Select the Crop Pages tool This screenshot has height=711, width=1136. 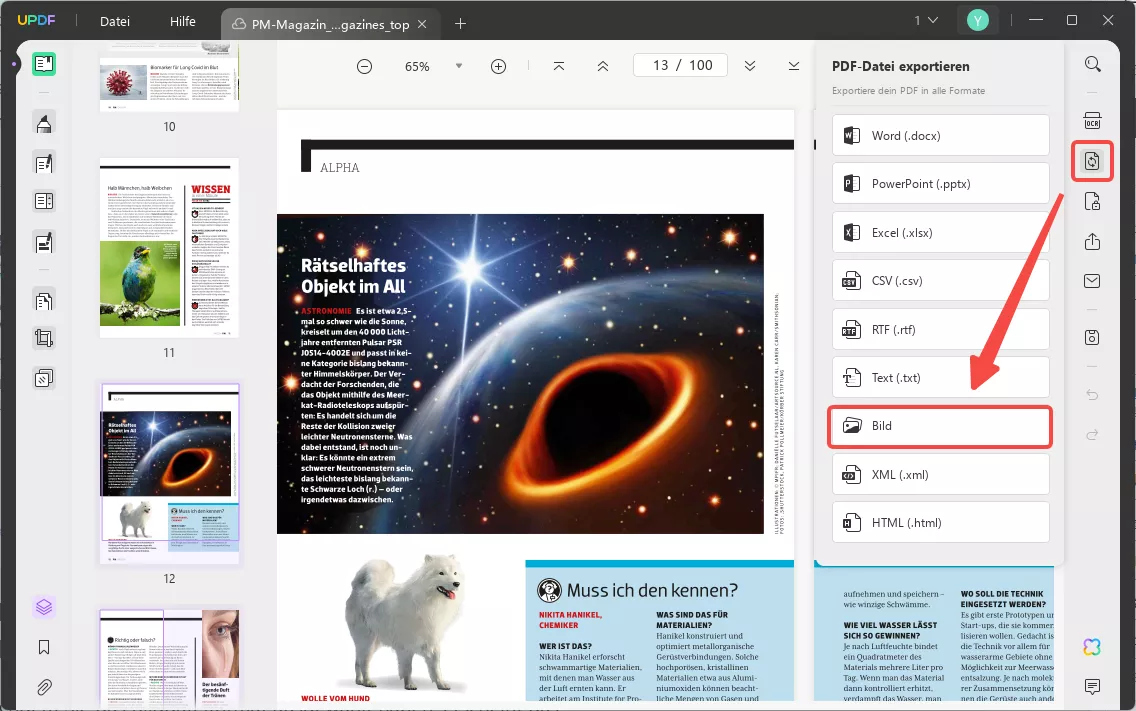coord(44,338)
